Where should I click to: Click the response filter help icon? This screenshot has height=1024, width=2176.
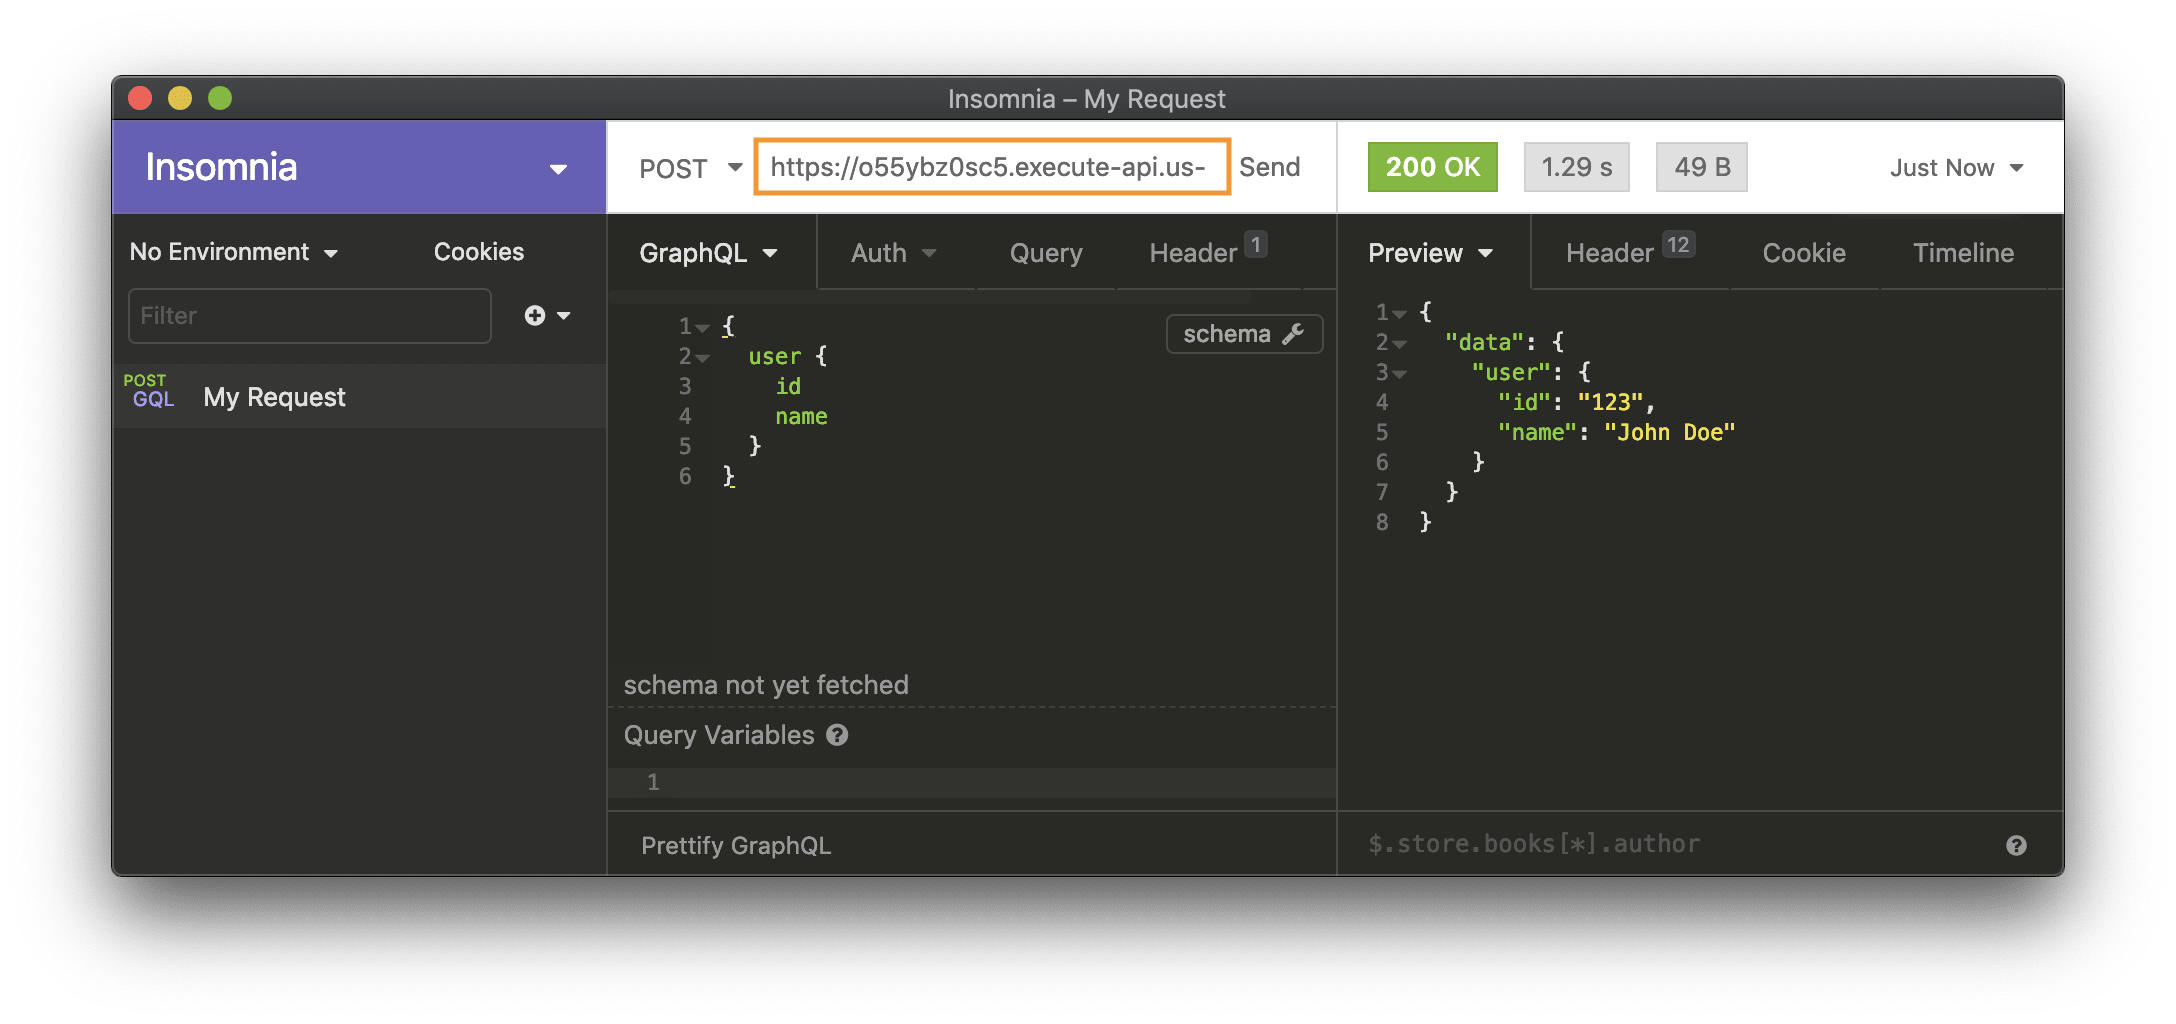(2016, 846)
